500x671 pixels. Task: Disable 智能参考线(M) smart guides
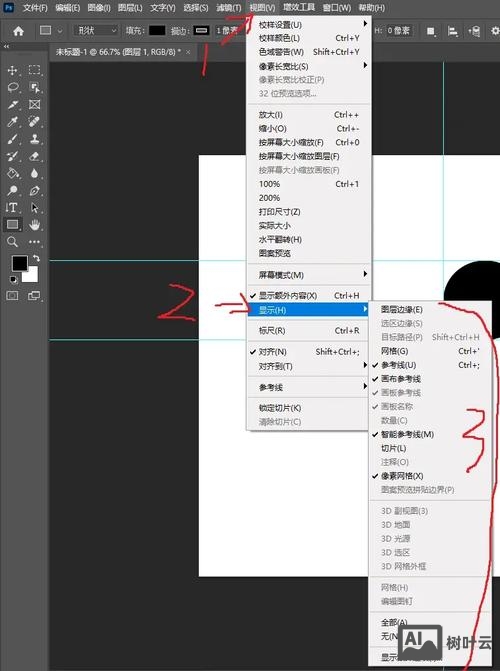point(430,434)
